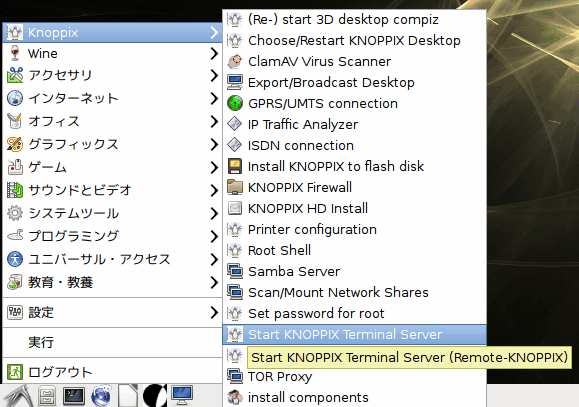This screenshot has height=407, width=579.
Task: Click the インターネット globe icon
Action: pyautogui.click(x=15, y=98)
